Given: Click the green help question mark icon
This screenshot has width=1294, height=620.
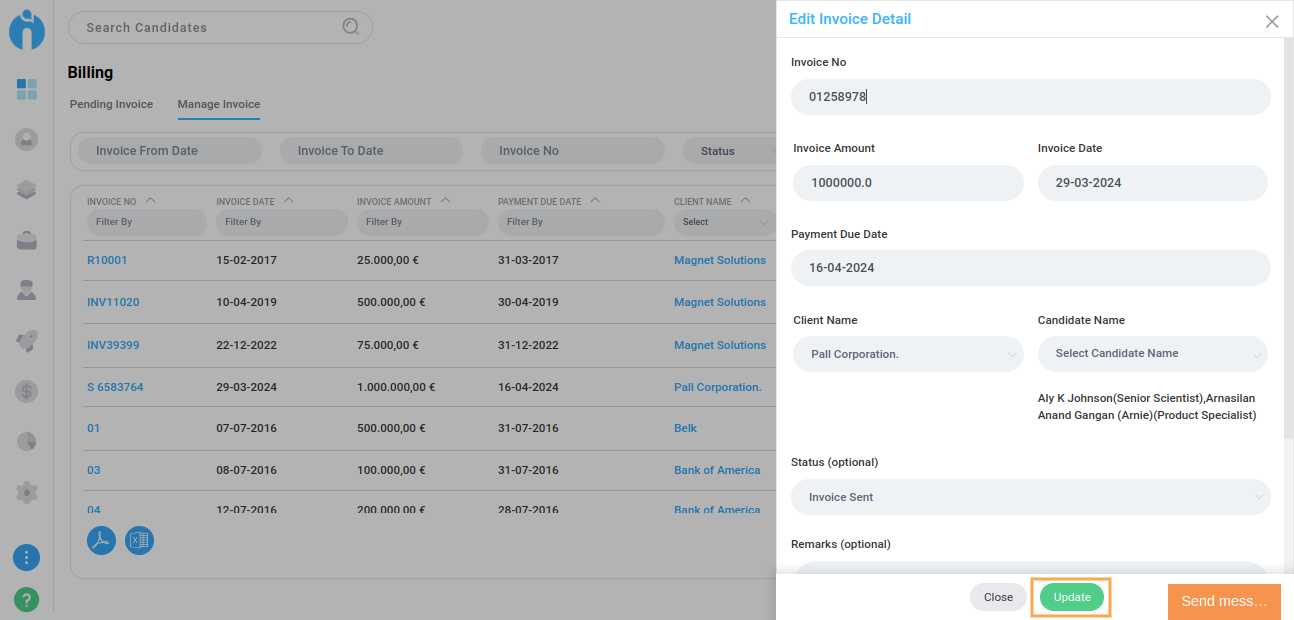Looking at the screenshot, I should pos(27,599).
